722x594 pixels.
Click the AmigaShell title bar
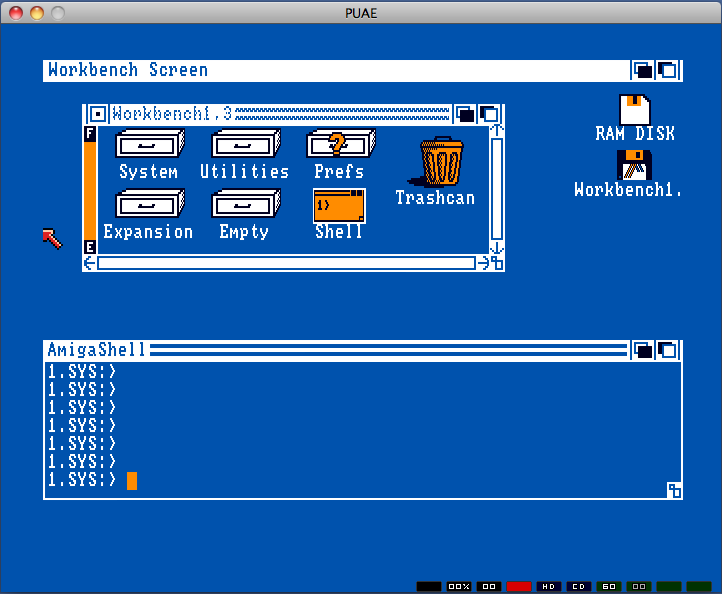pyautogui.click(x=337, y=350)
